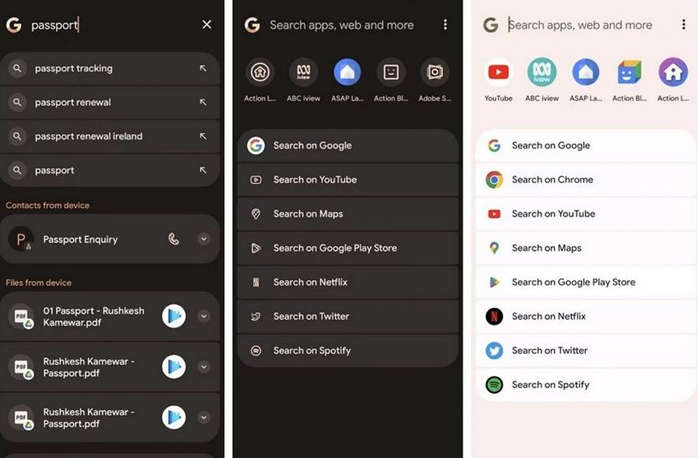Tap the 'Files from device' heading
The image size is (700, 458).
38,283
